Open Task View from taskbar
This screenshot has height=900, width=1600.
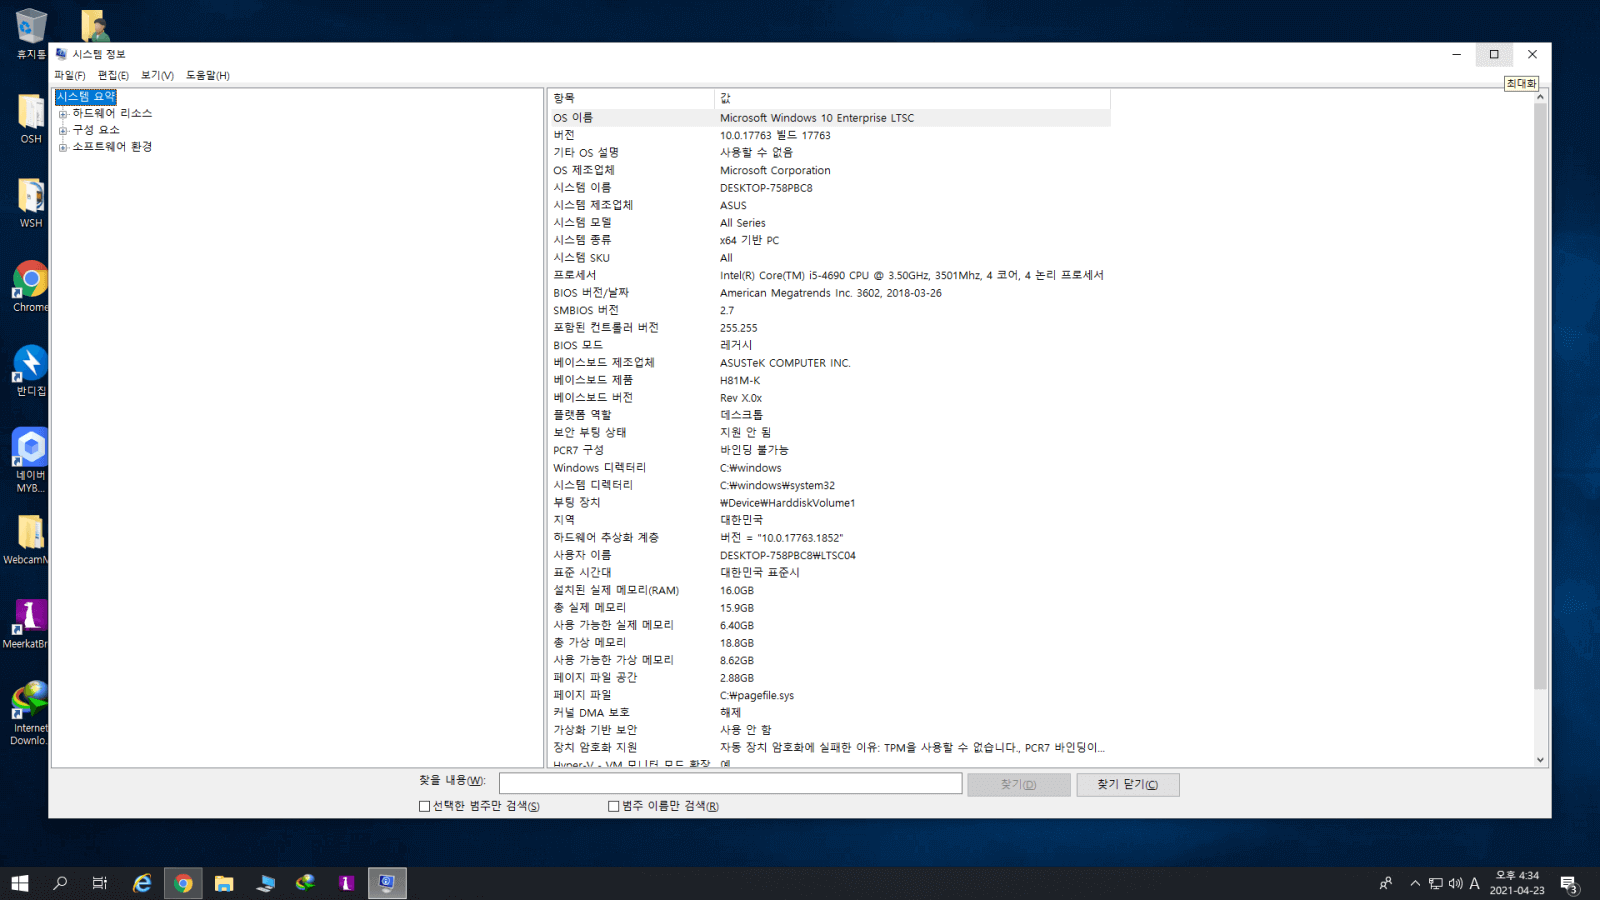100,883
